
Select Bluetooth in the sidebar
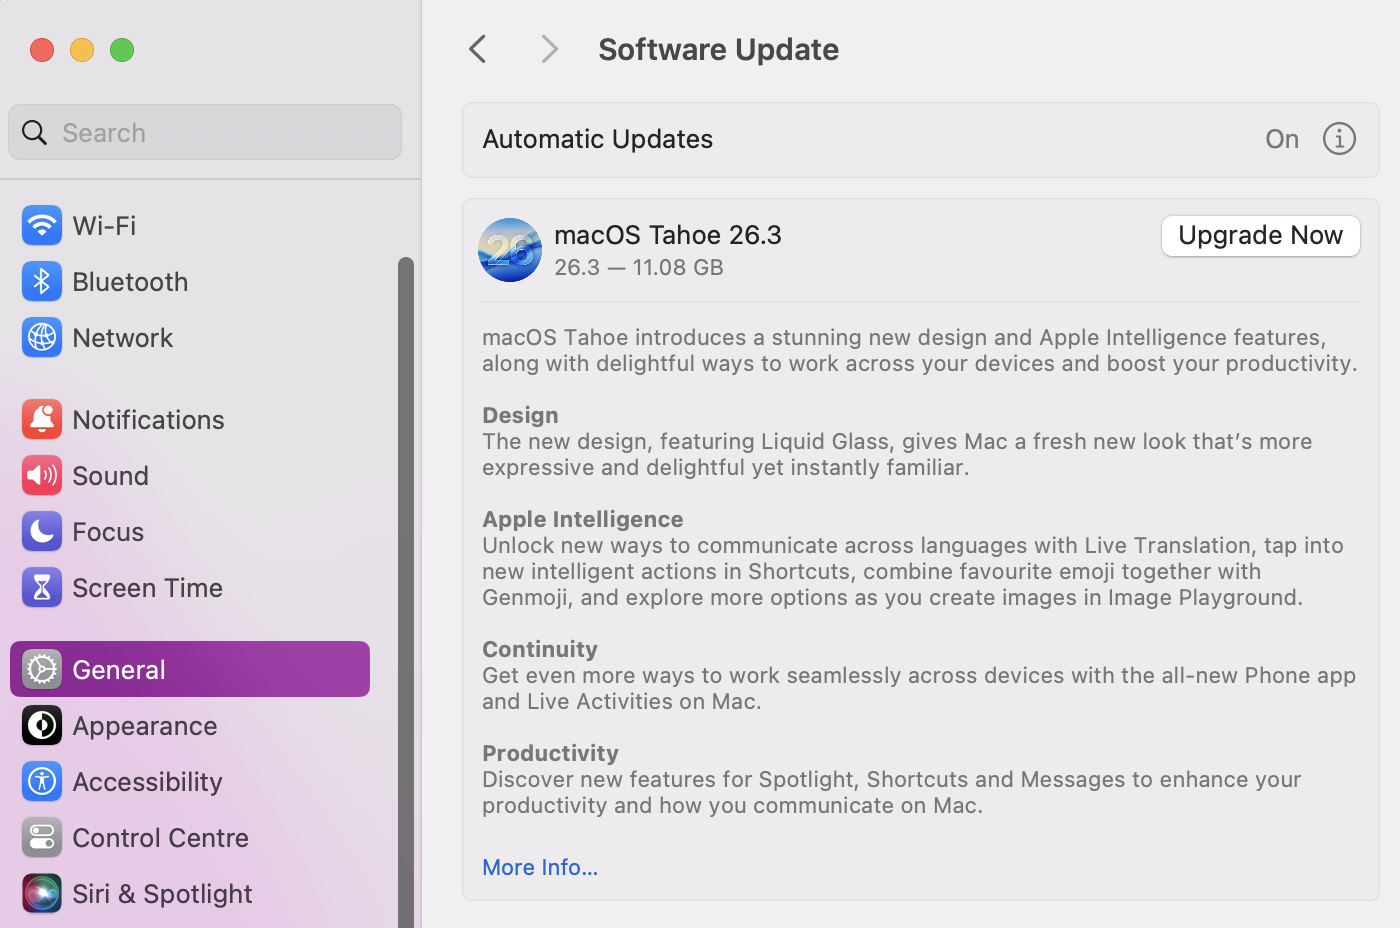[x=129, y=282]
